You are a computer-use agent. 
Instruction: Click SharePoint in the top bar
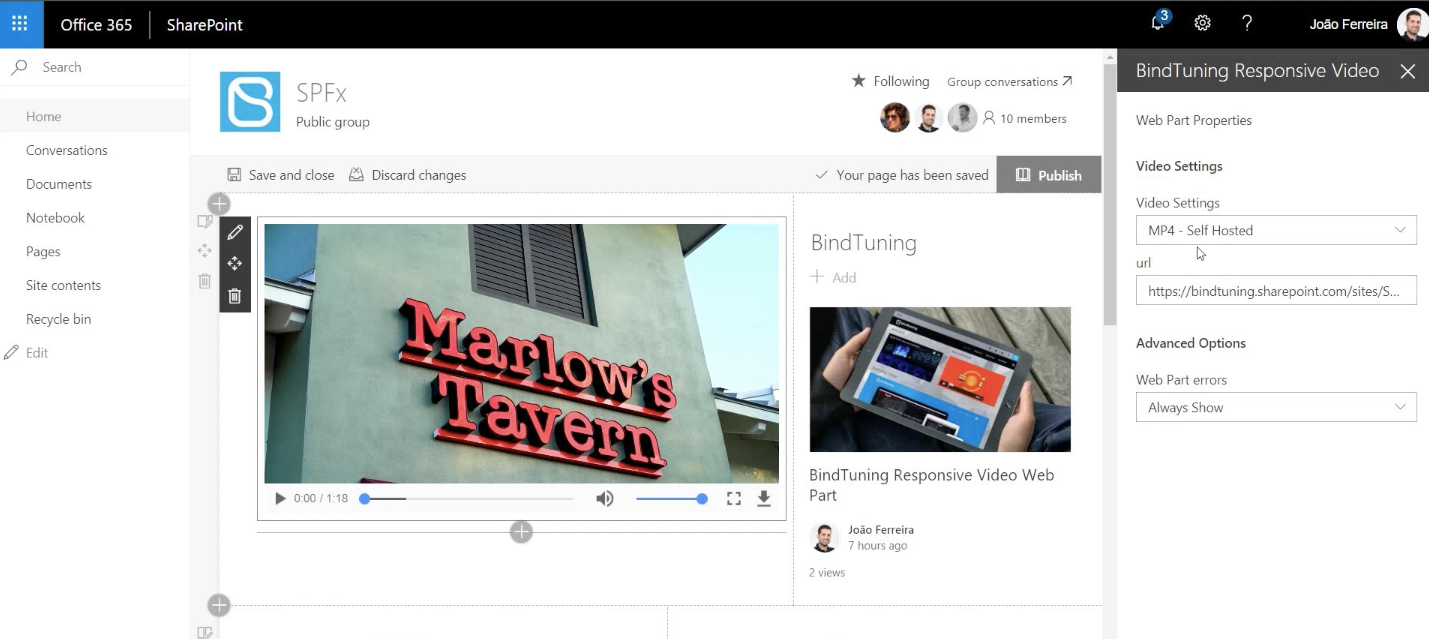[x=205, y=24]
